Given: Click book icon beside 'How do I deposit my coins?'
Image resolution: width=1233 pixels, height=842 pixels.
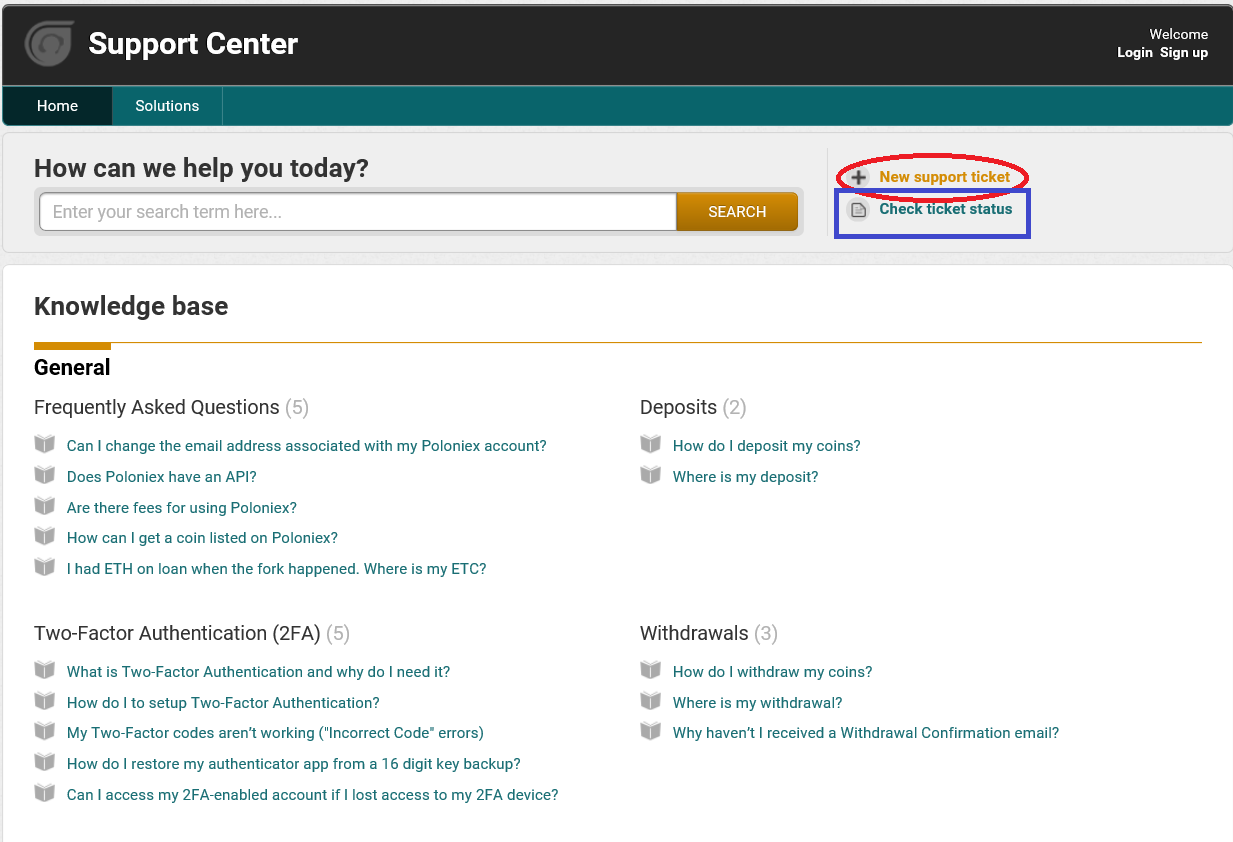Looking at the screenshot, I should (x=651, y=444).
